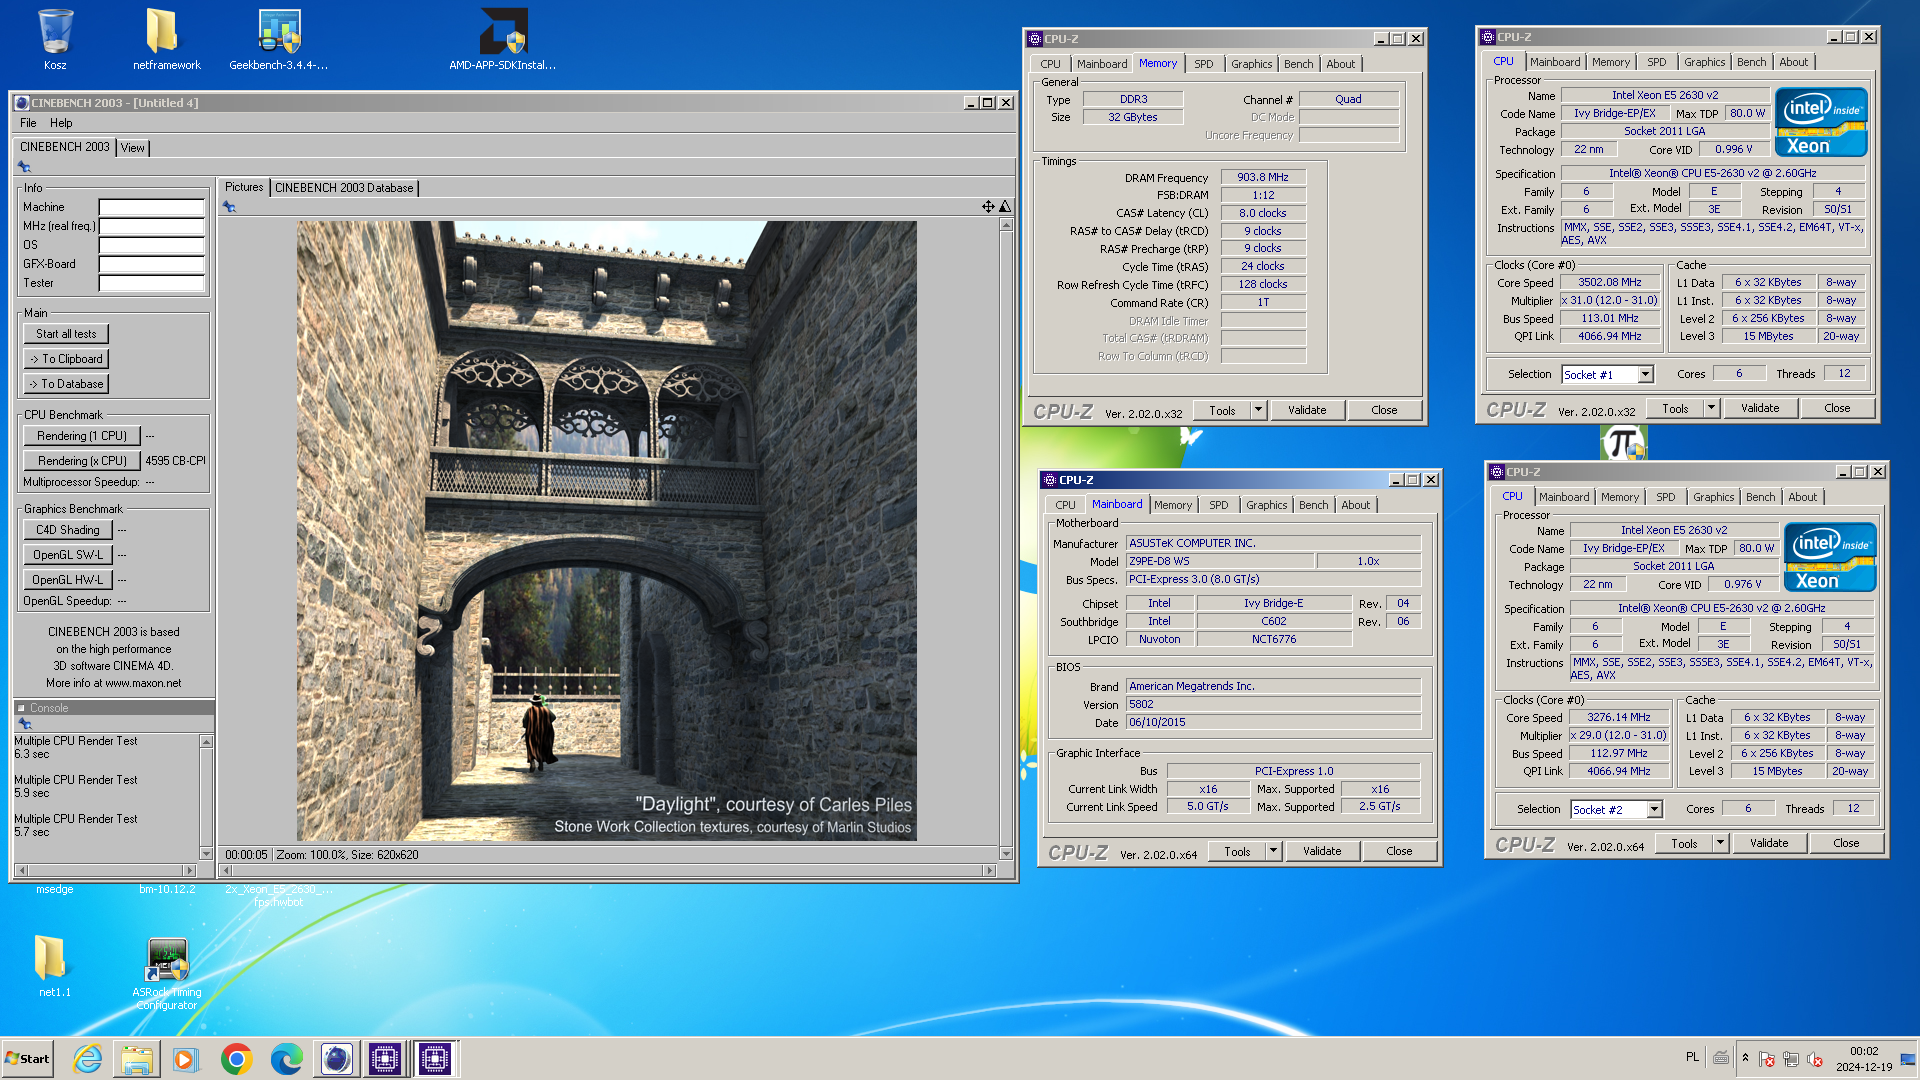The height and width of the screenshot is (1080, 1920).
Task: Click the picture viewer horizontal scrollbar
Action: coord(609,870)
